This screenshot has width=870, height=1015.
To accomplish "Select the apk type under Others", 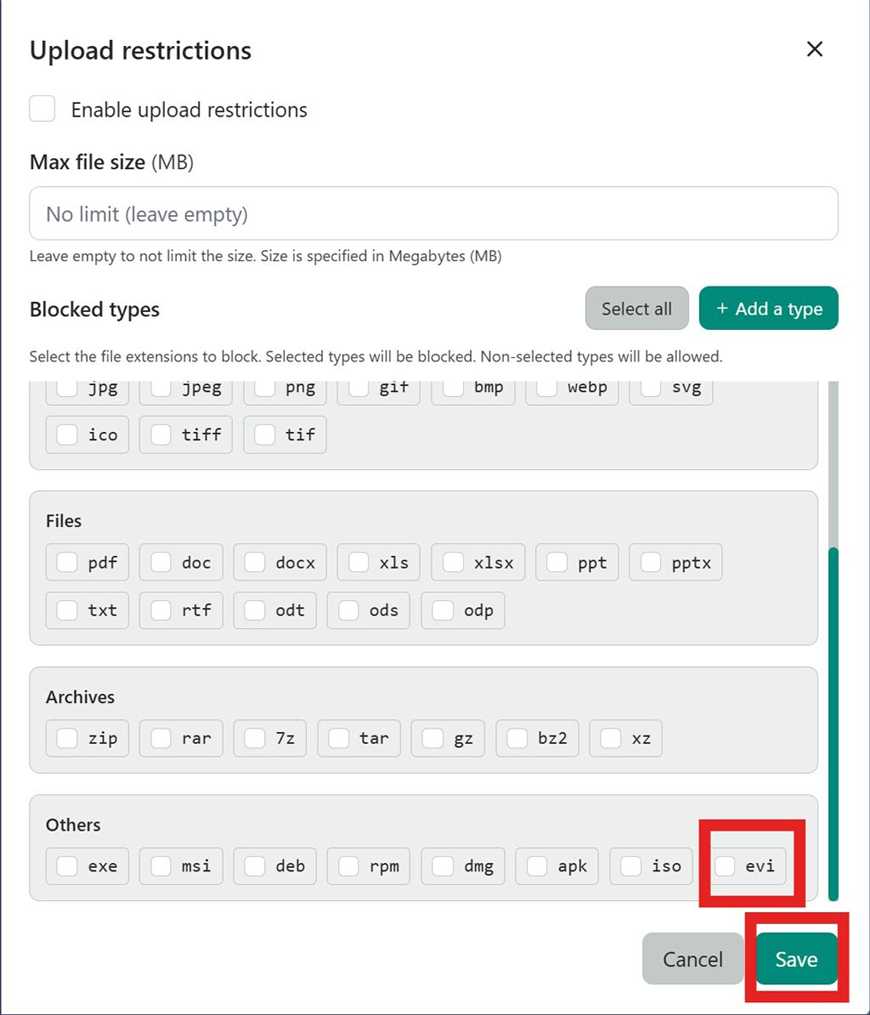I will point(534,866).
